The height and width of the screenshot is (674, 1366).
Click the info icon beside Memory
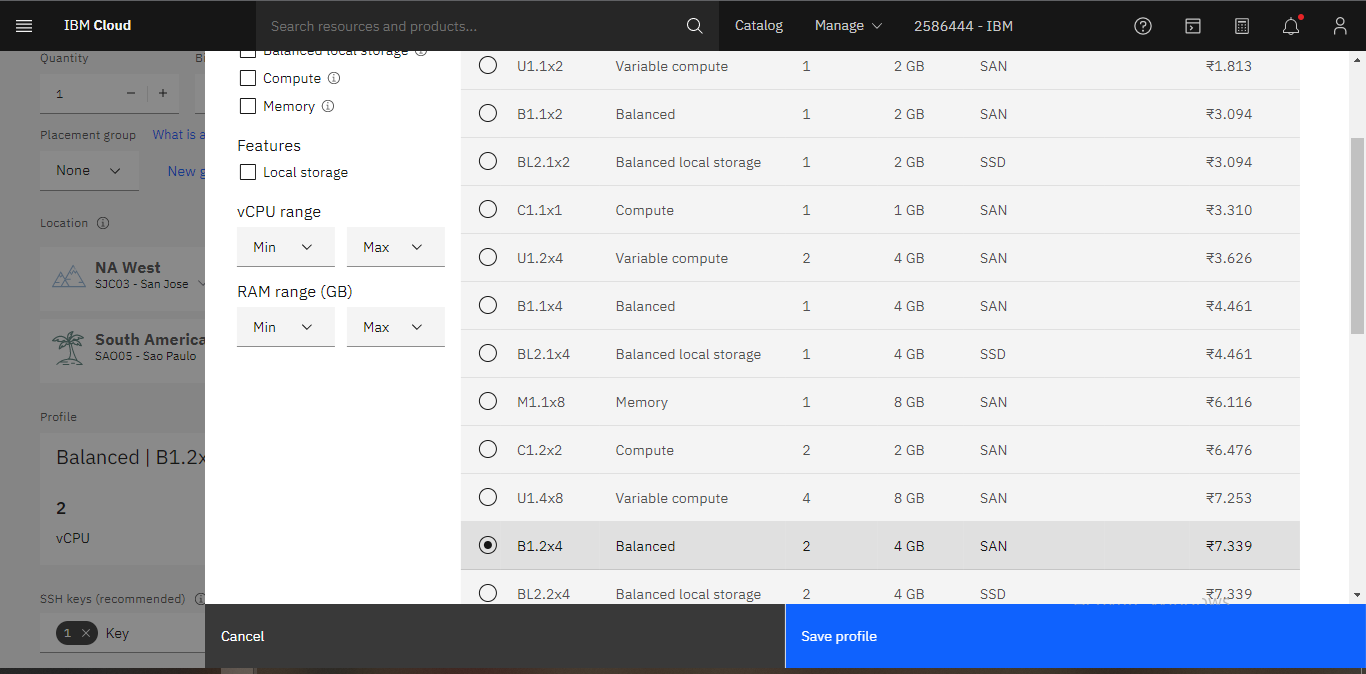(x=328, y=106)
